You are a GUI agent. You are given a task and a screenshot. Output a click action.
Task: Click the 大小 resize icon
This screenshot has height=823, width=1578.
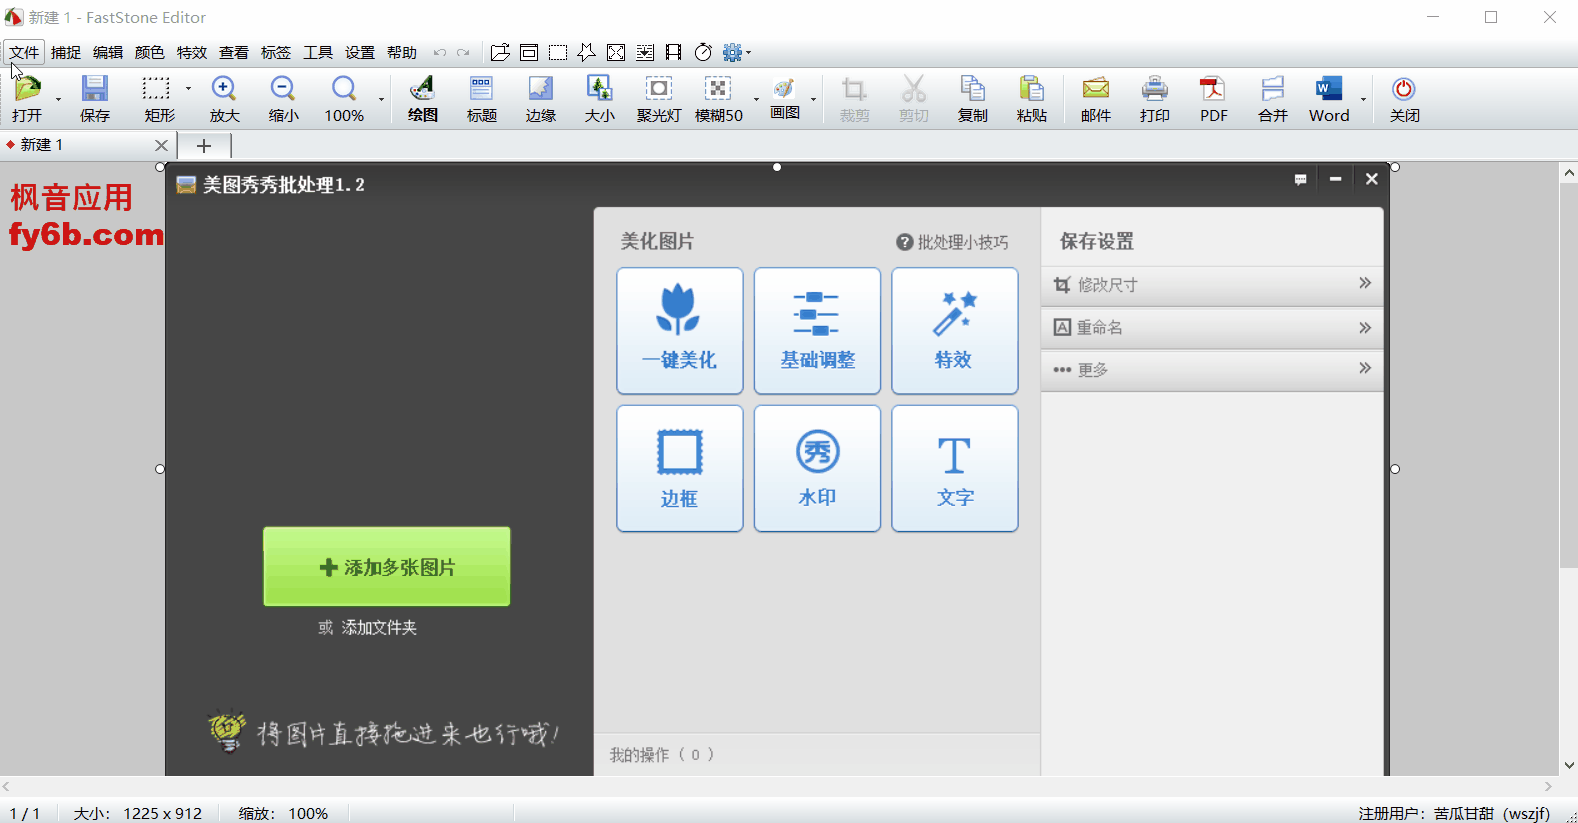599,99
